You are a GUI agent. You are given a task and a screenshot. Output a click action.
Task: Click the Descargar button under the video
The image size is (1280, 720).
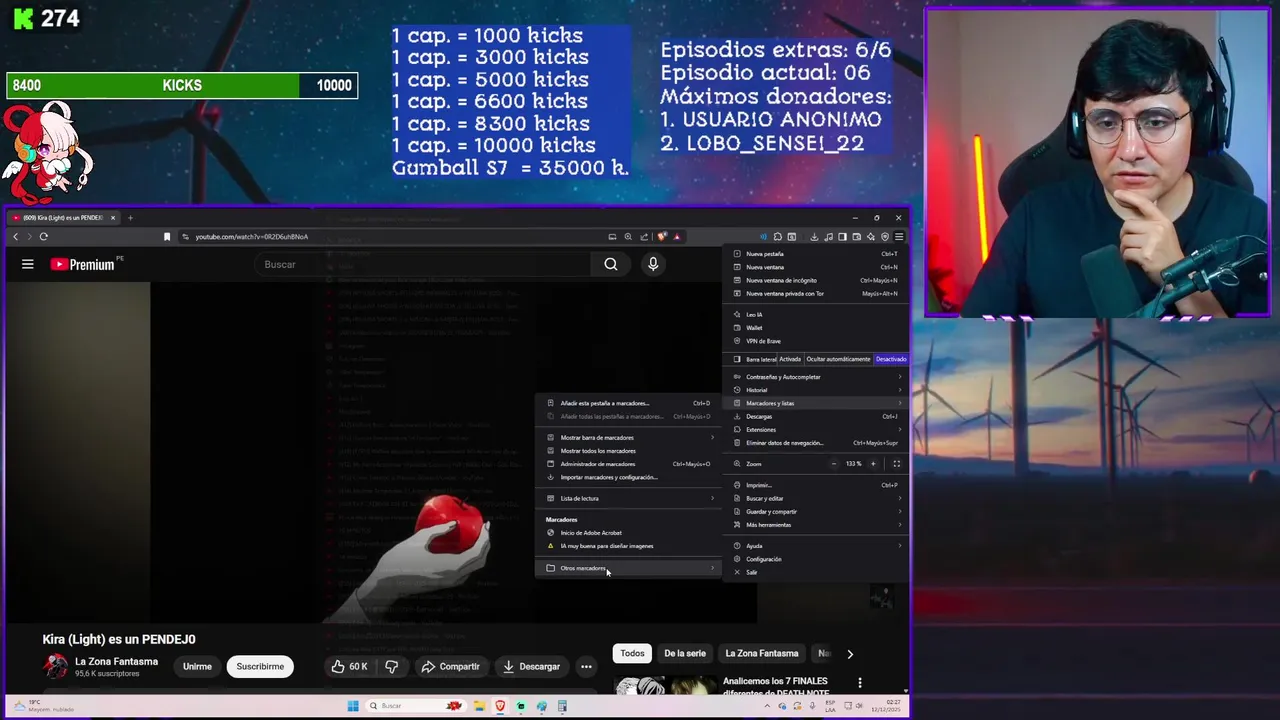click(x=531, y=666)
